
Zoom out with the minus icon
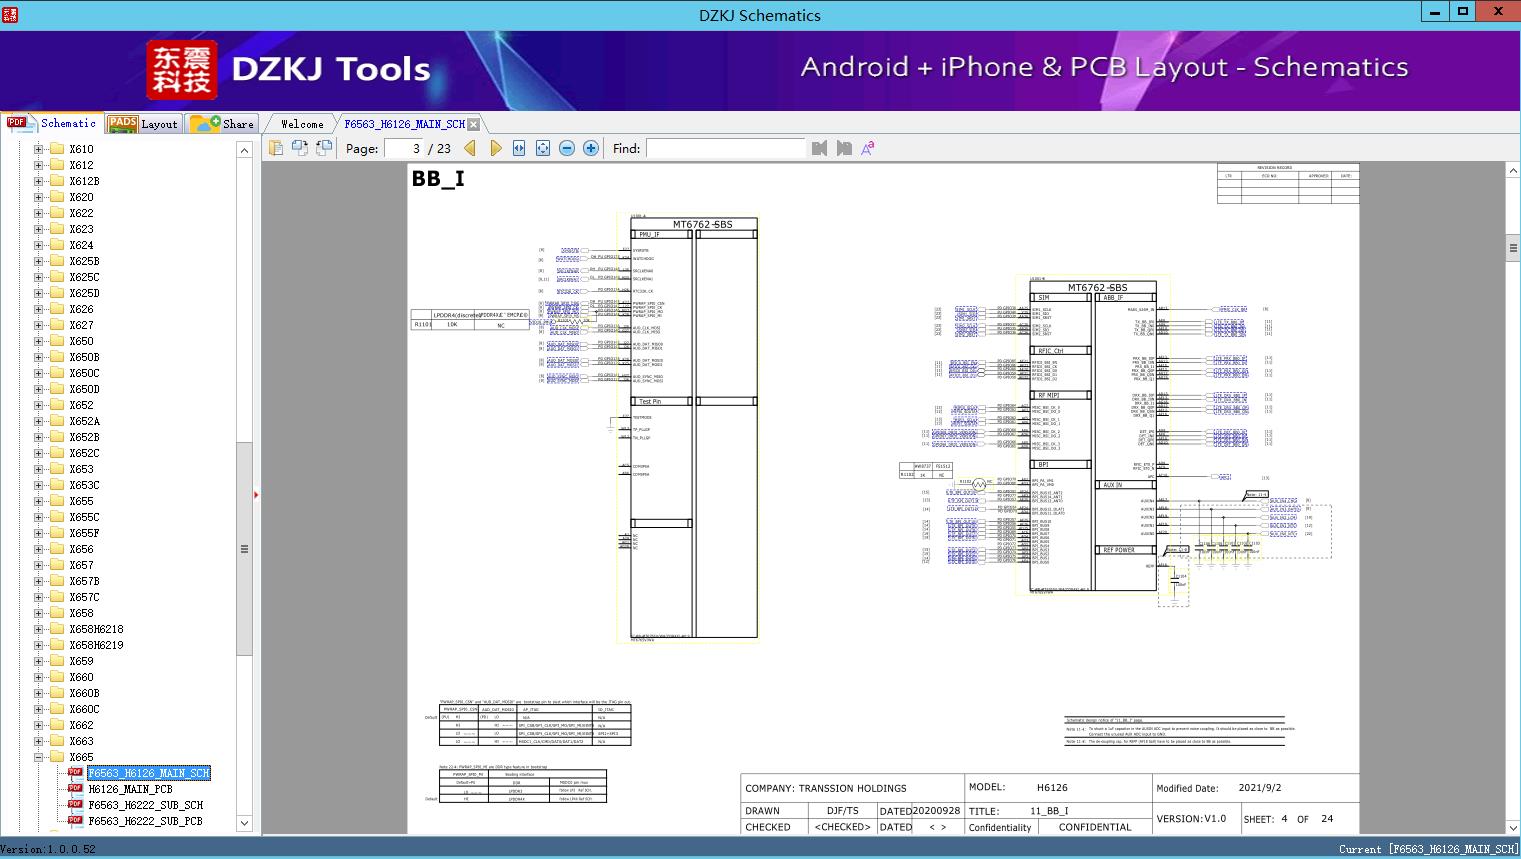[567, 148]
